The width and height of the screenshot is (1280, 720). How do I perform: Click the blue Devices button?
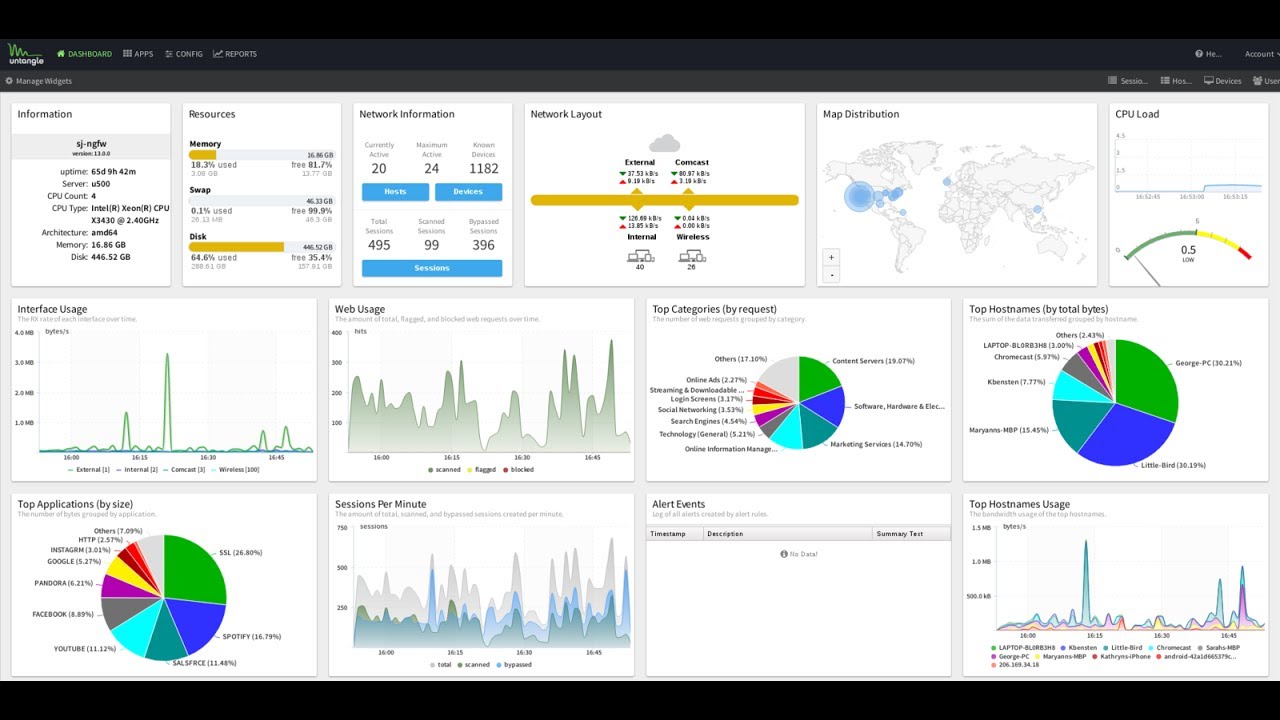click(468, 191)
